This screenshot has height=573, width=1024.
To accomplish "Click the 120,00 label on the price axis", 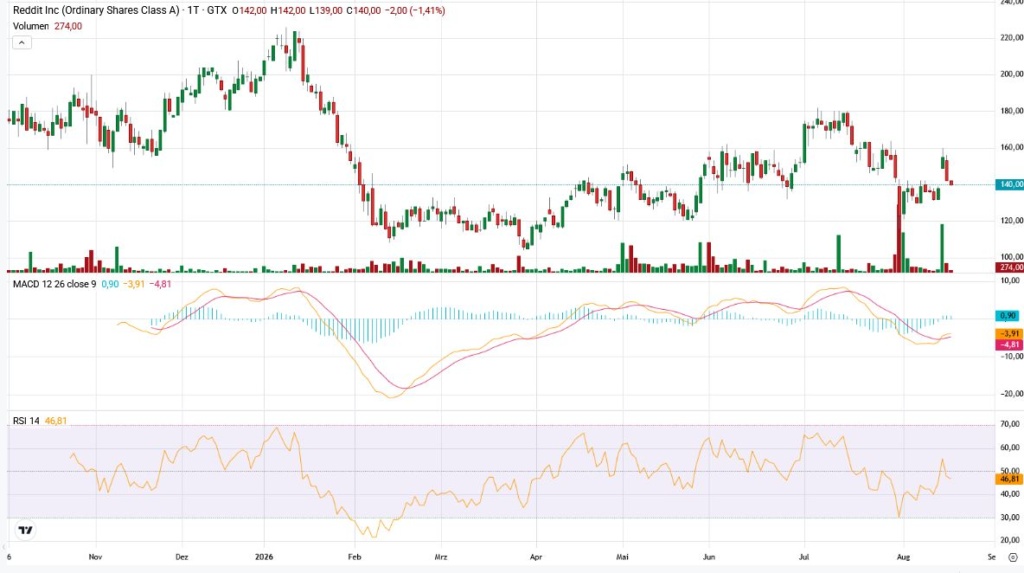I will pos(1011,221).
